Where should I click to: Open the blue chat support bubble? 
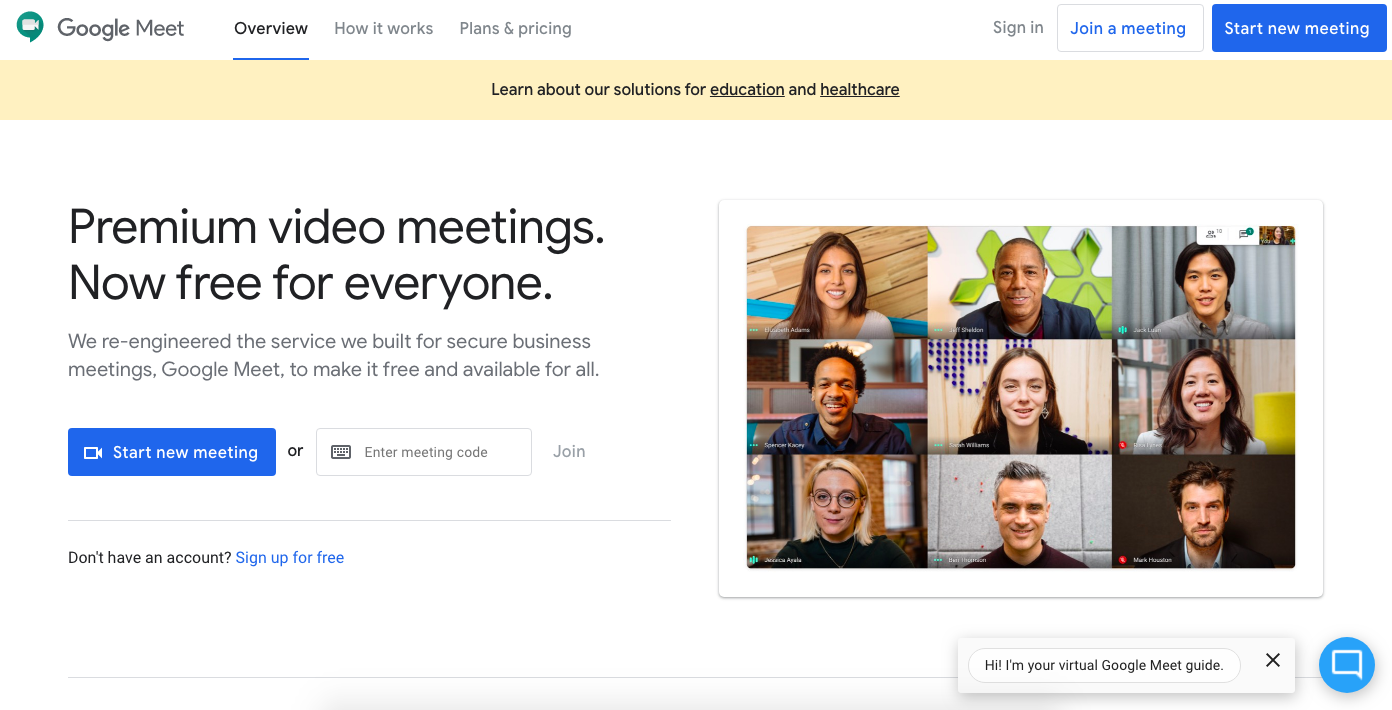coord(1347,665)
